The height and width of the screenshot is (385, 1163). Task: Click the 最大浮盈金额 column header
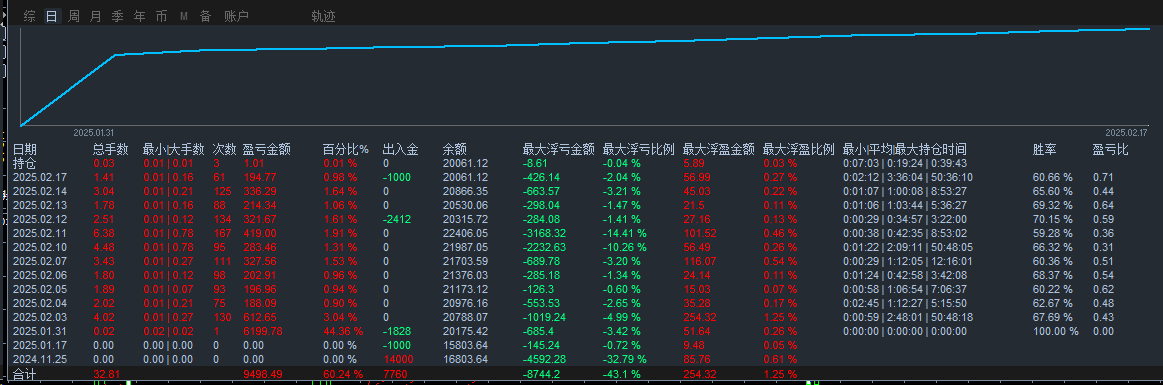click(719, 149)
